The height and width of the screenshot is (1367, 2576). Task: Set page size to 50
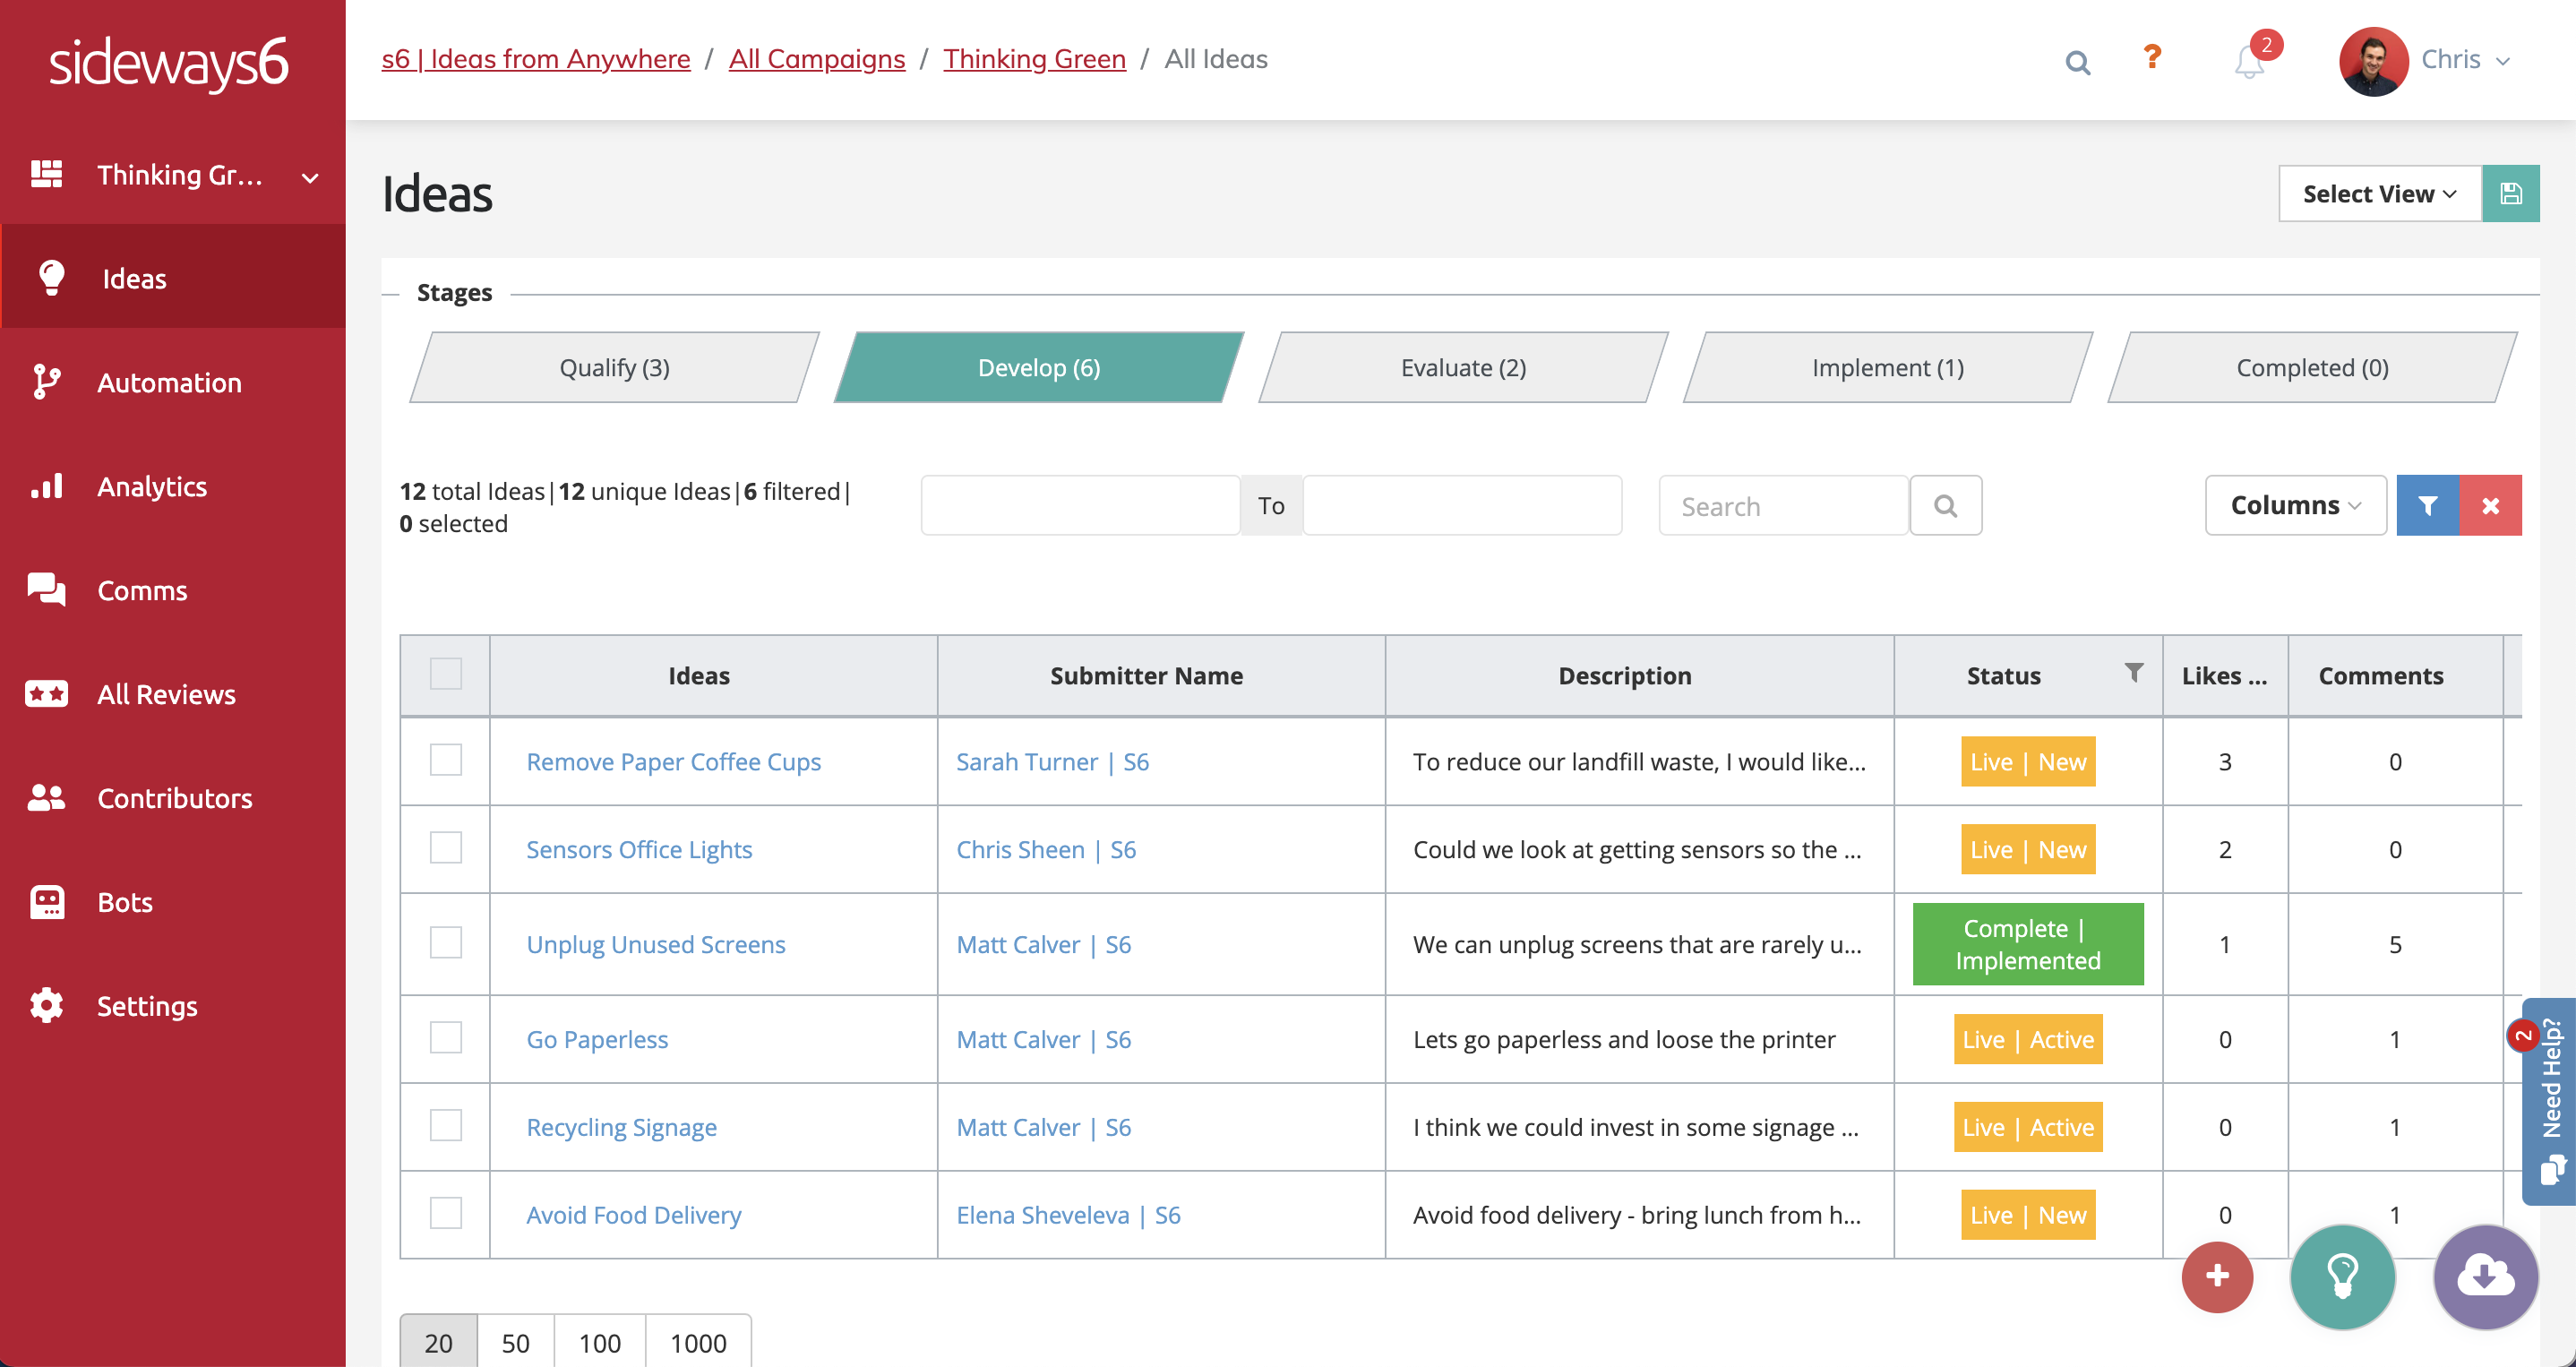coord(515,1342)
